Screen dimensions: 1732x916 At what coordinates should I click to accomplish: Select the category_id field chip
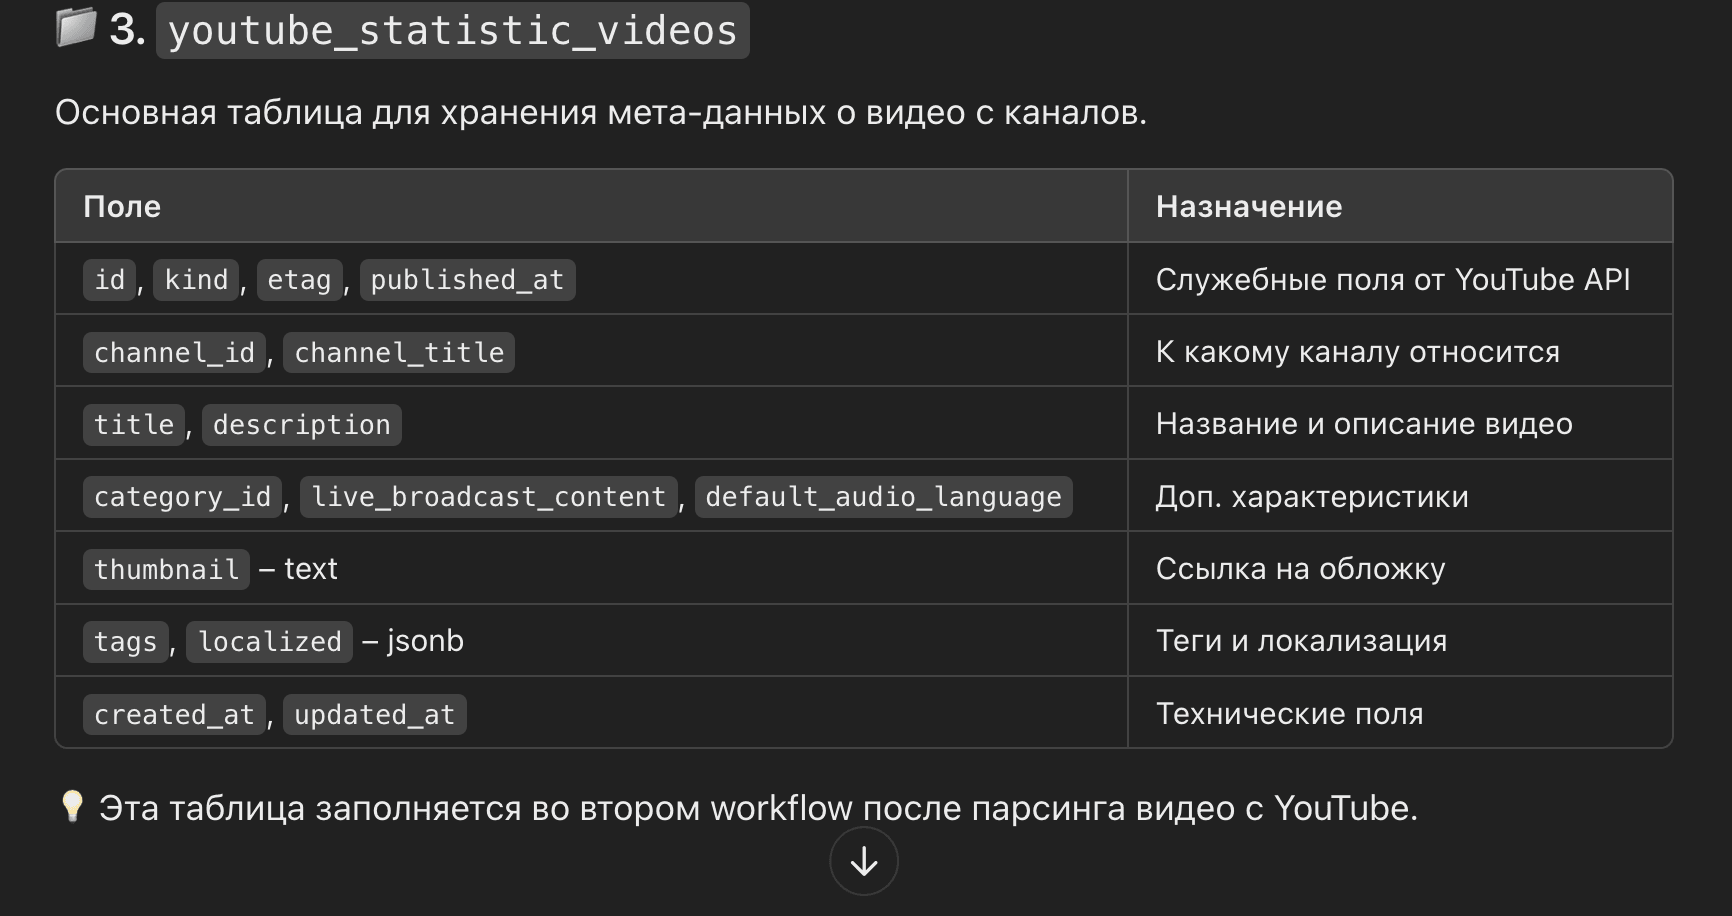(x=182, y=496)
